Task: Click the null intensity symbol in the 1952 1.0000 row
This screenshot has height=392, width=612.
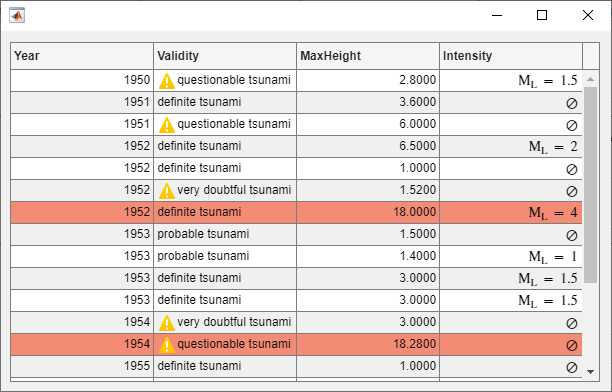Action: 571,169
